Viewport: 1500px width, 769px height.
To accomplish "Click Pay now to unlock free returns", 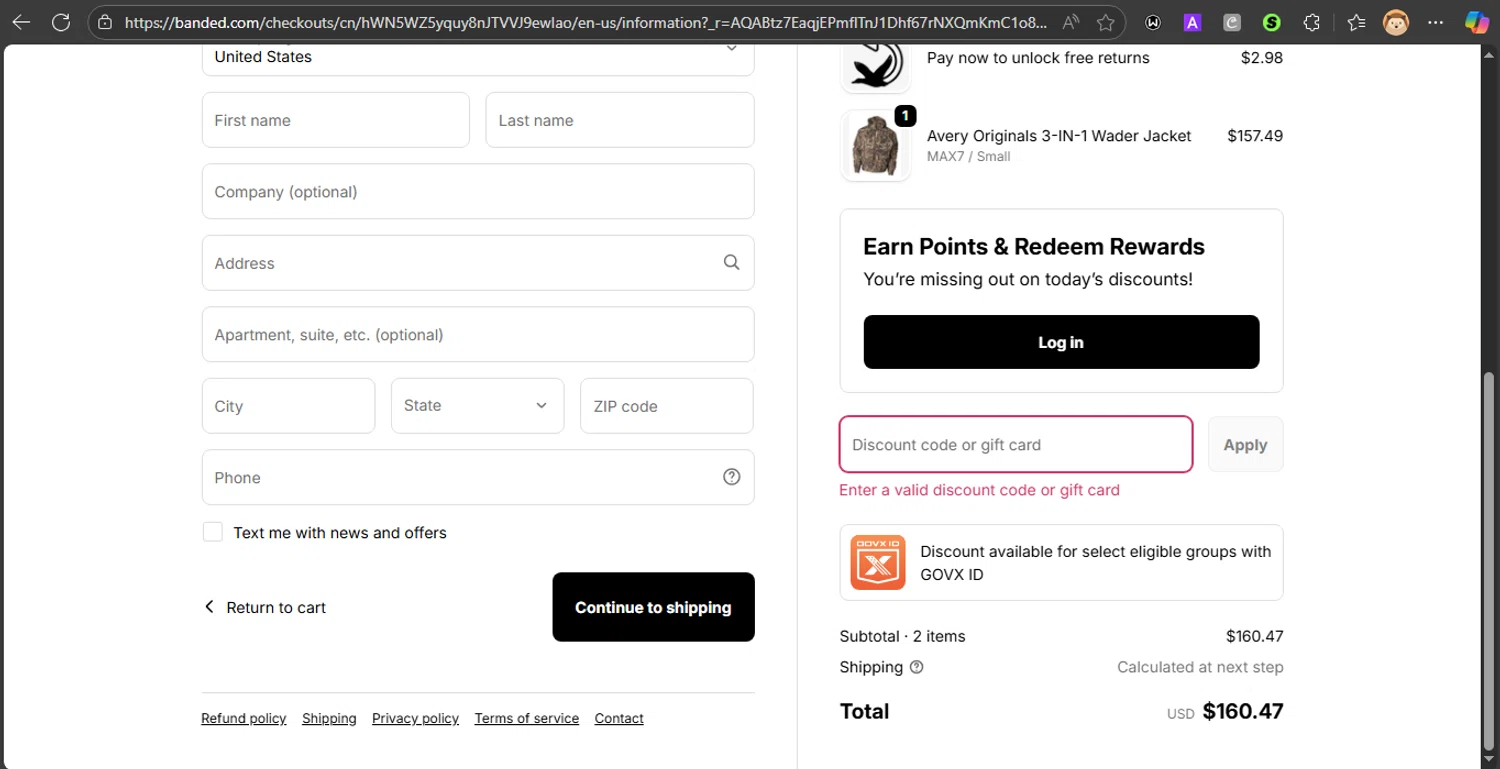I will [x=1038, y=57].
